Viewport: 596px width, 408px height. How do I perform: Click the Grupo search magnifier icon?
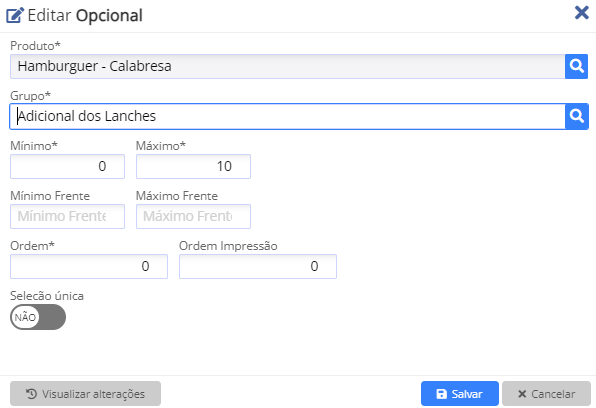[x=576, y=116]
